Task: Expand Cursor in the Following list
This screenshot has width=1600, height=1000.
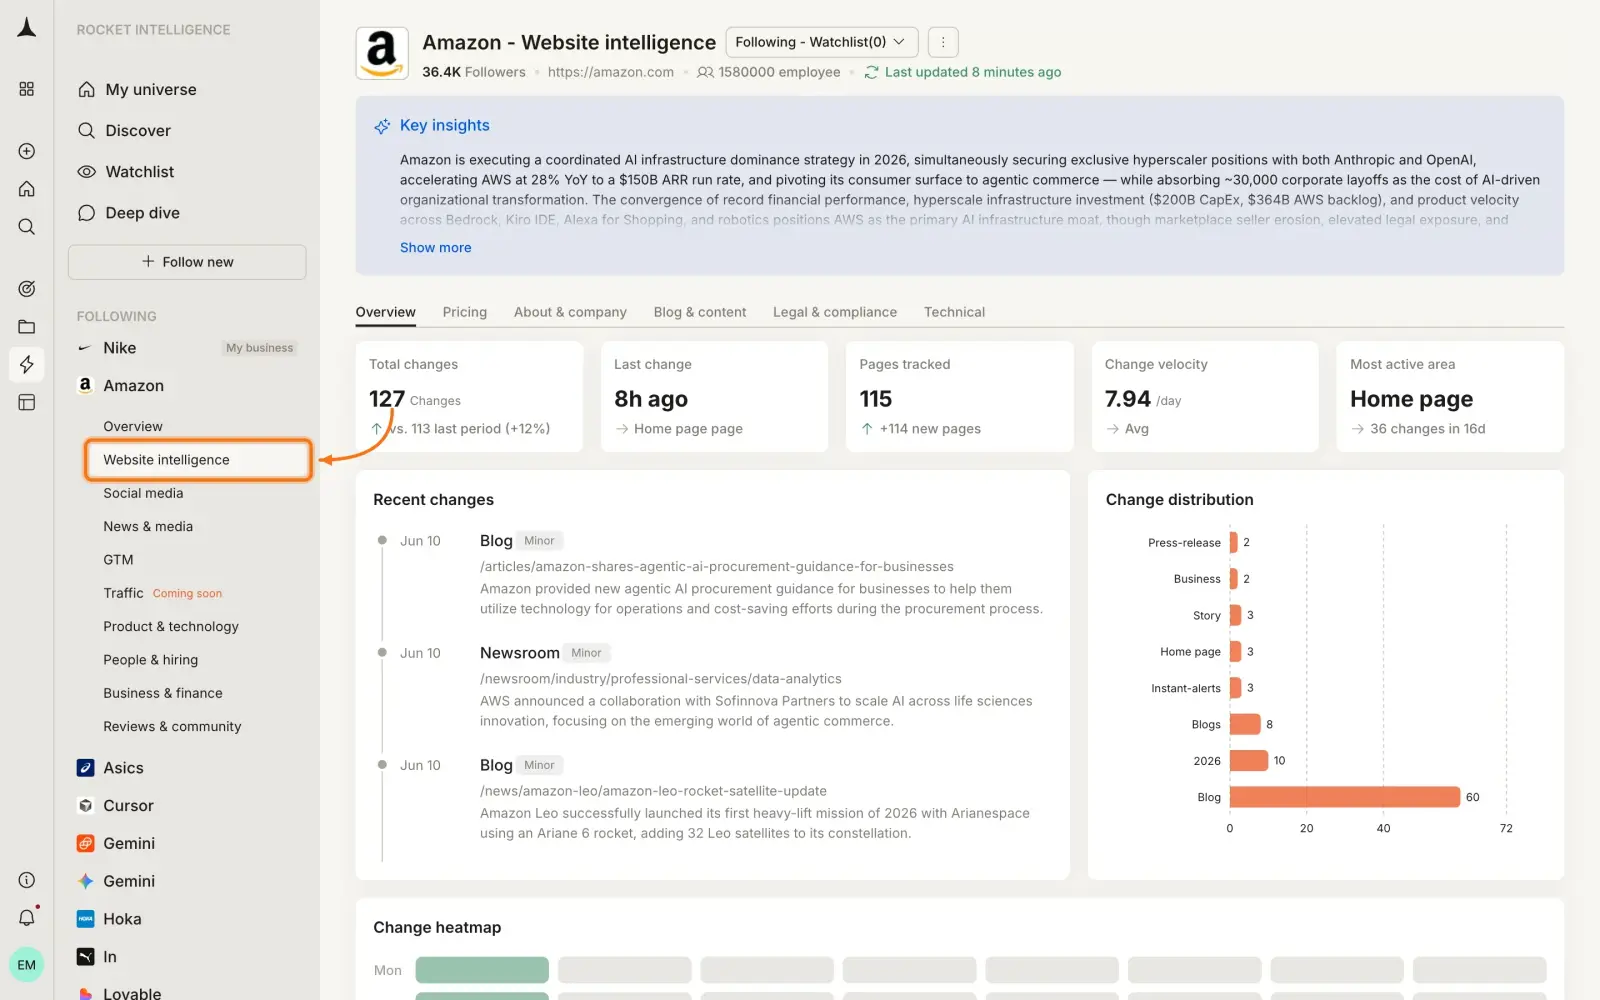Action: point(128,806)
